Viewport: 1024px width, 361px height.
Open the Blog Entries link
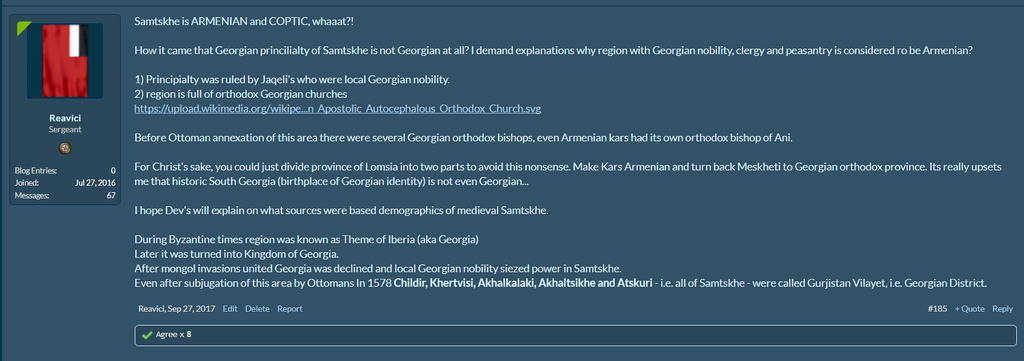click(x=35, y=170)
